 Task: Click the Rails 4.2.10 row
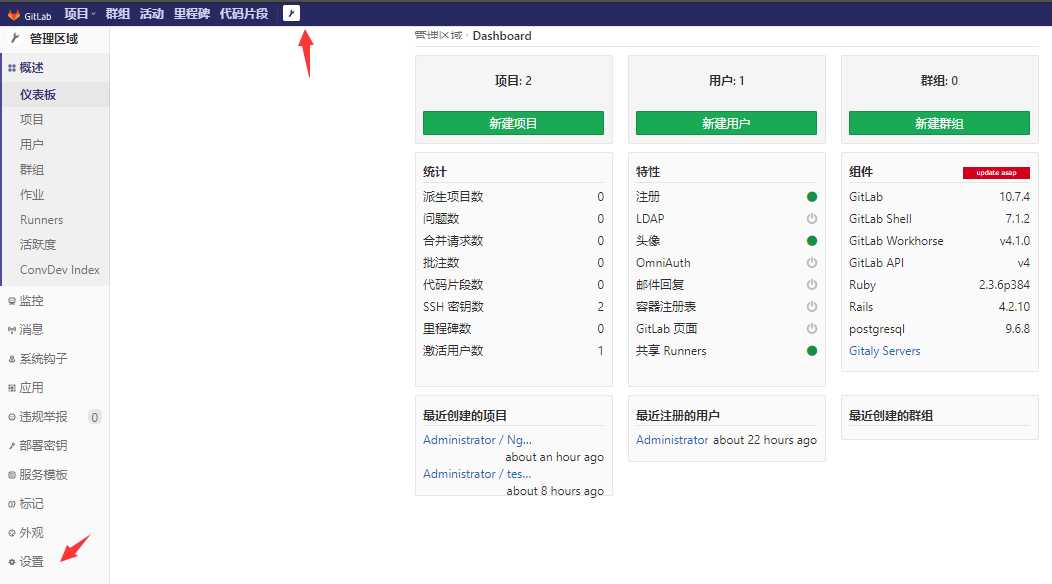coord(939,307)
